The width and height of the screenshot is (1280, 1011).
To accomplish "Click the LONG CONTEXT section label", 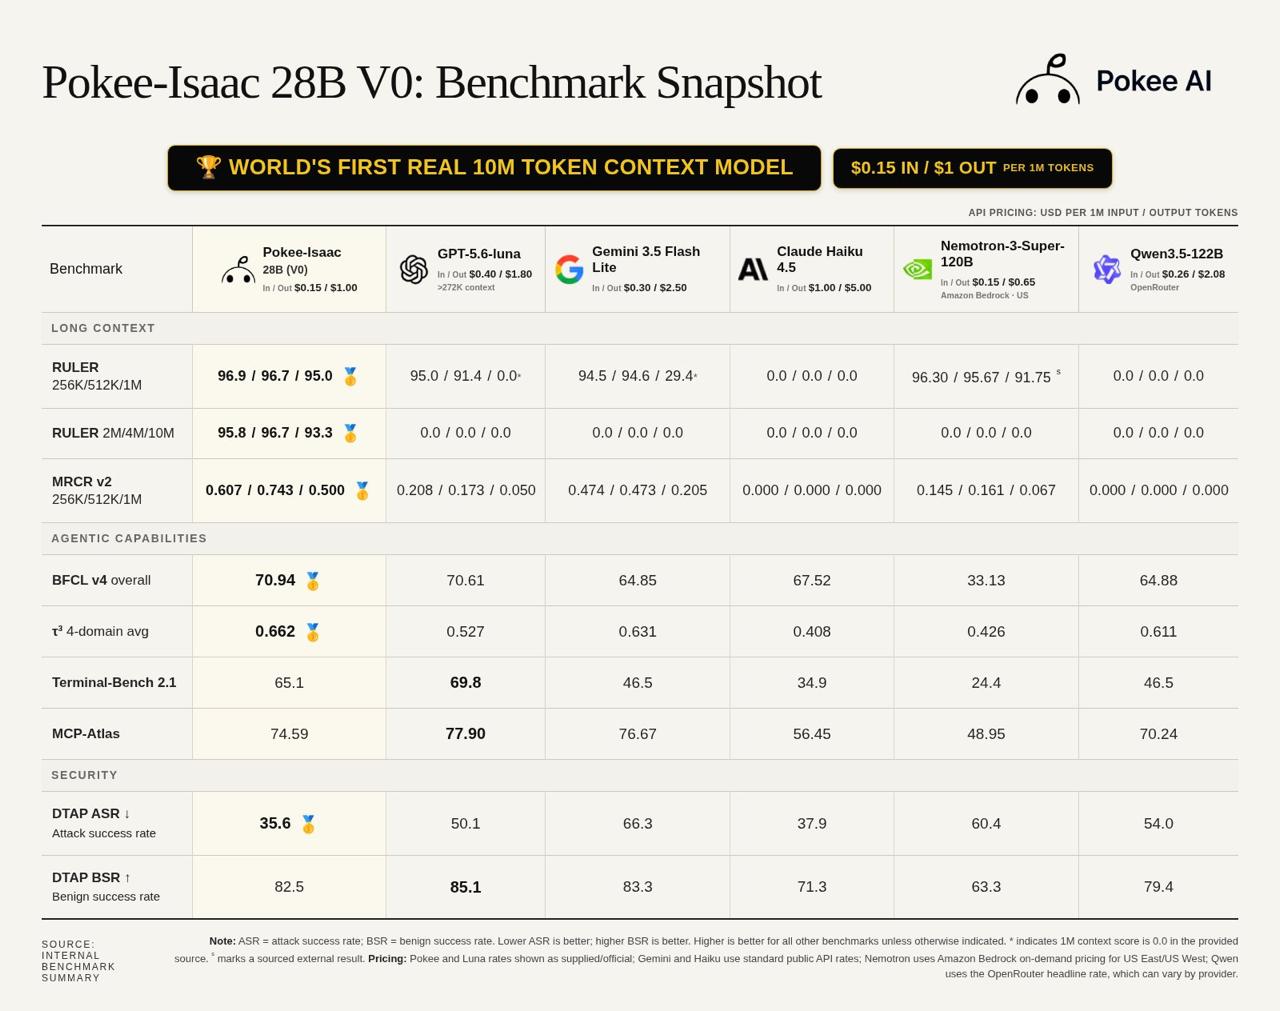I will 103,328.
